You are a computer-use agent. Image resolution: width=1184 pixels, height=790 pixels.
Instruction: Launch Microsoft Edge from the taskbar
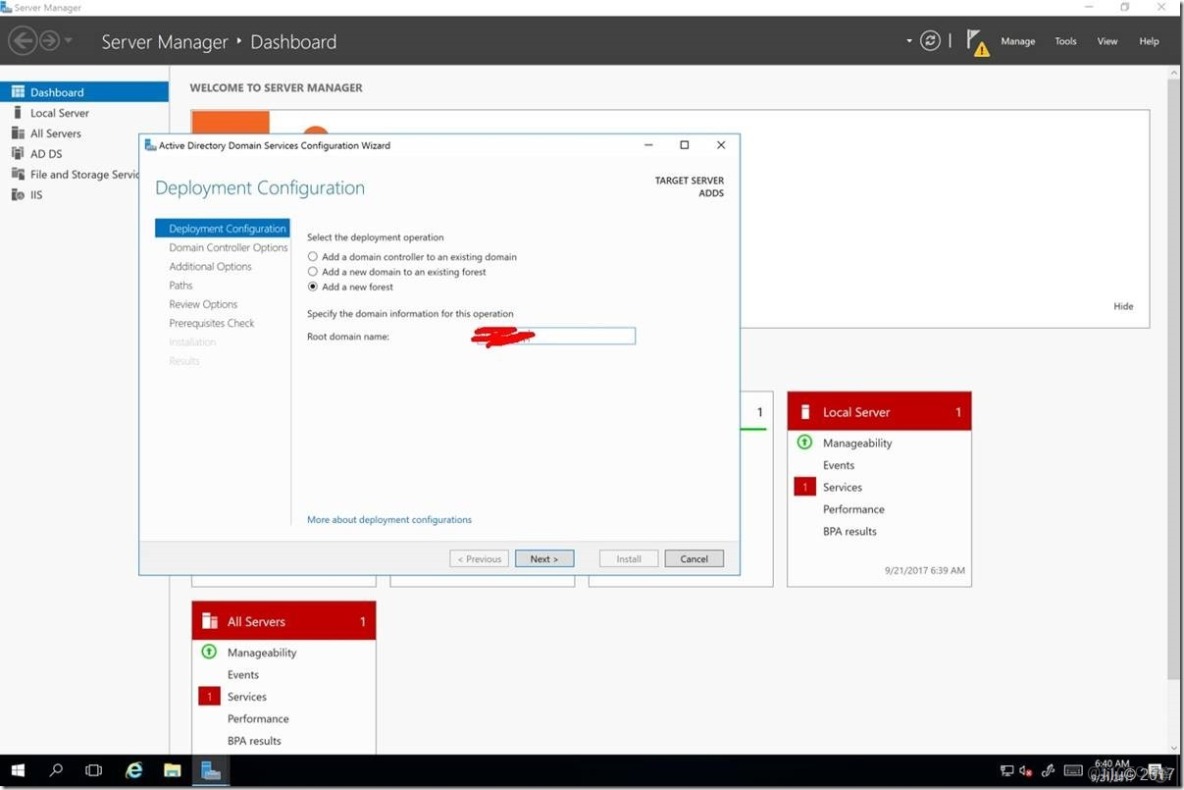tap(133, 770)
